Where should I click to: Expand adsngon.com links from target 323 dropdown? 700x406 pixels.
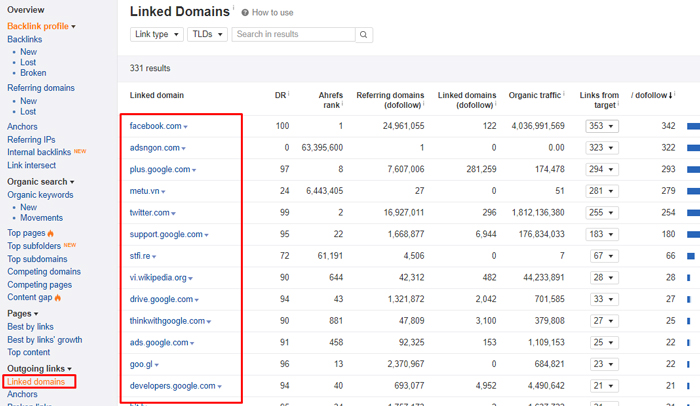coord(602,148)
